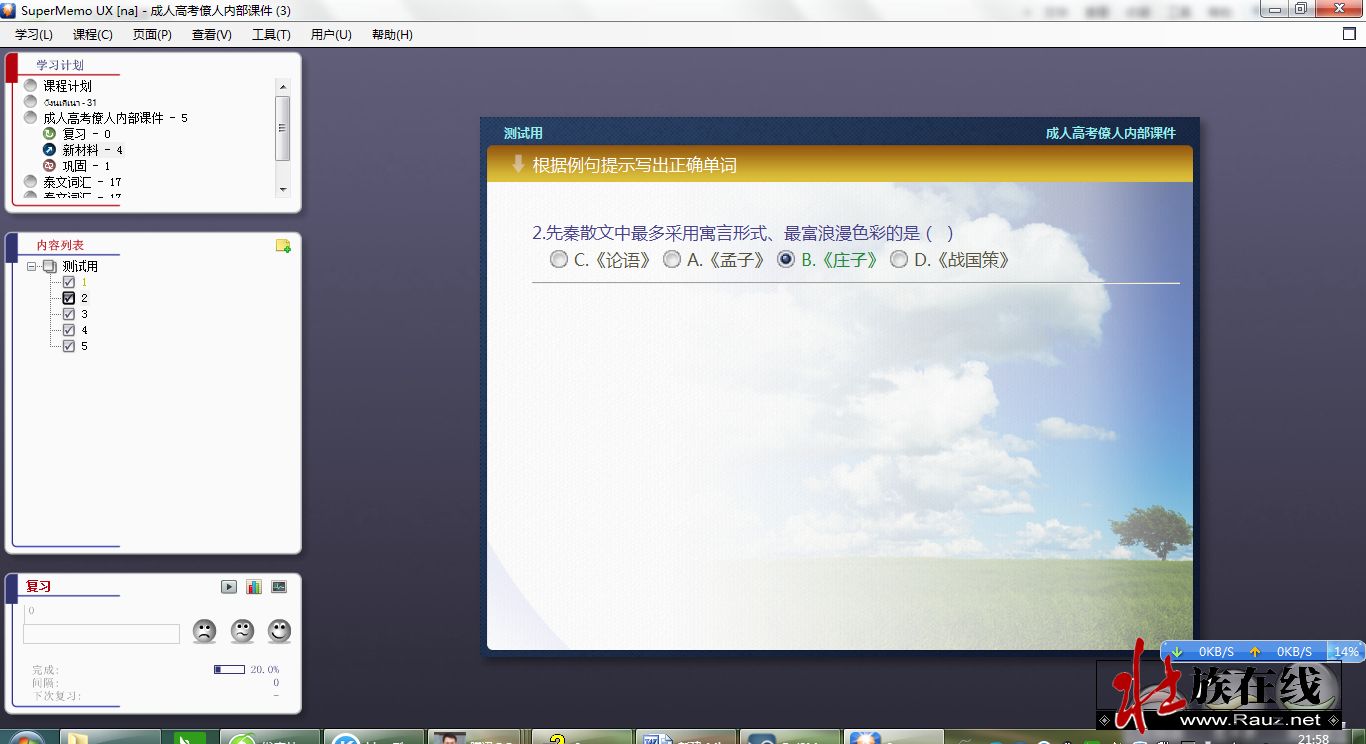
Task: Open the 学习(L) menu
Action: pyautogui.click(x=34, y=35)
